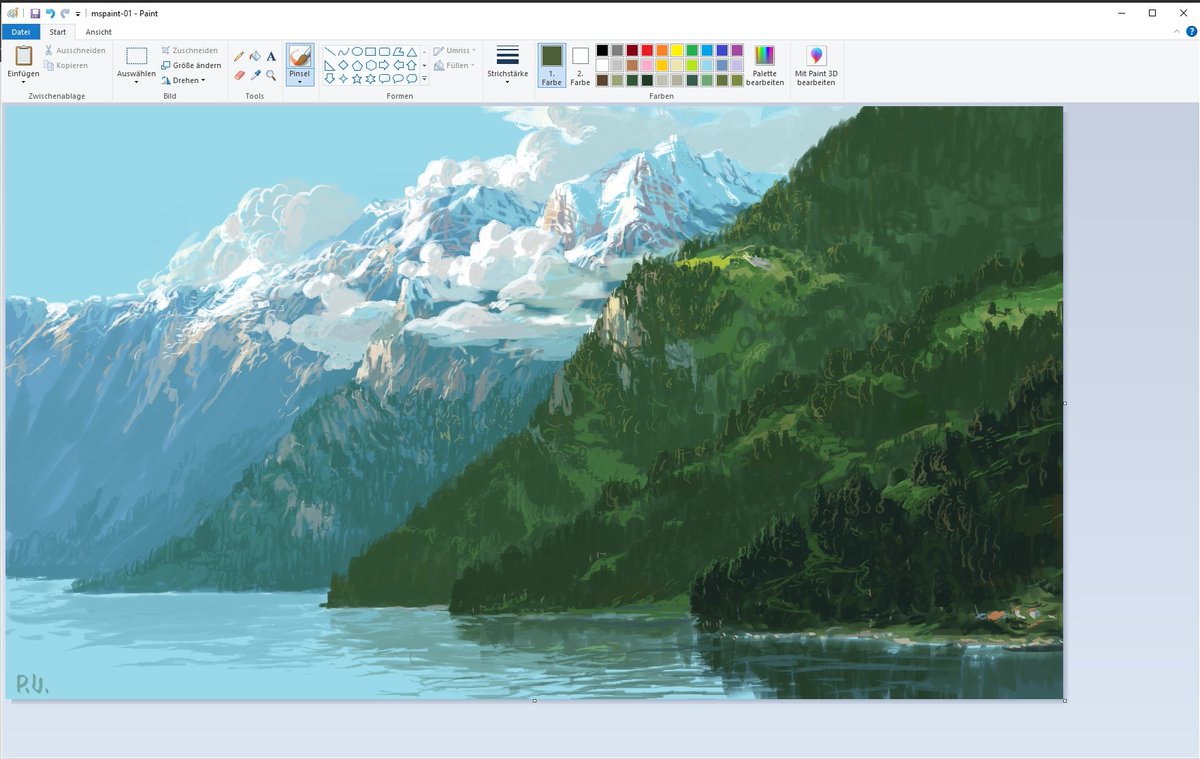Select the eyedropper color picker tool

point(255,76)
